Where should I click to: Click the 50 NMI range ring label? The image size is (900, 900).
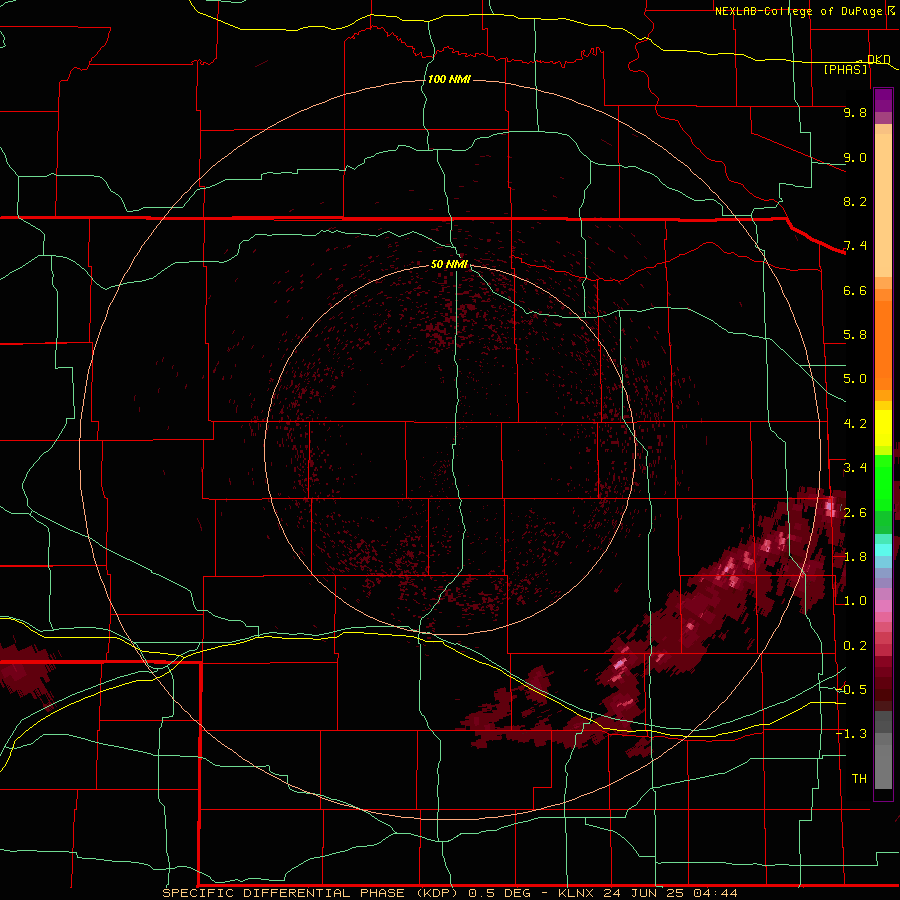pyautogui.click(x=449, y=264)
